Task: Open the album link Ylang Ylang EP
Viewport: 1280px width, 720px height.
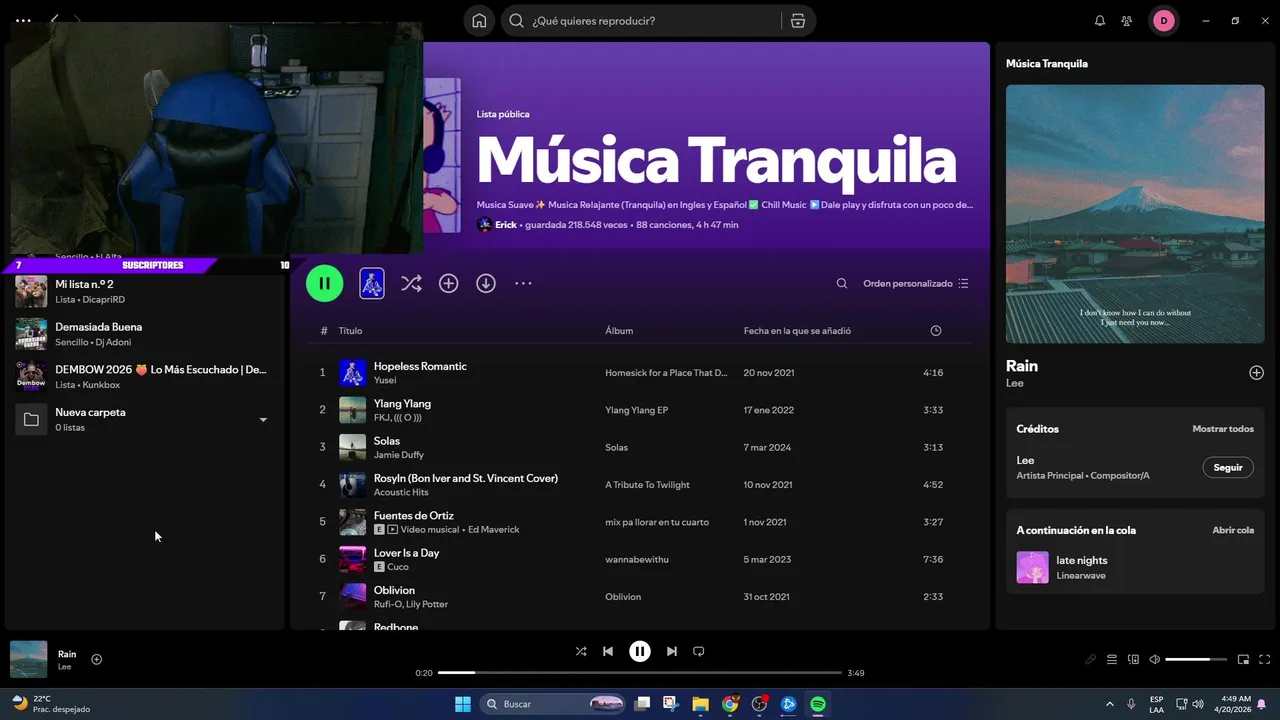Action: point(636,410)
